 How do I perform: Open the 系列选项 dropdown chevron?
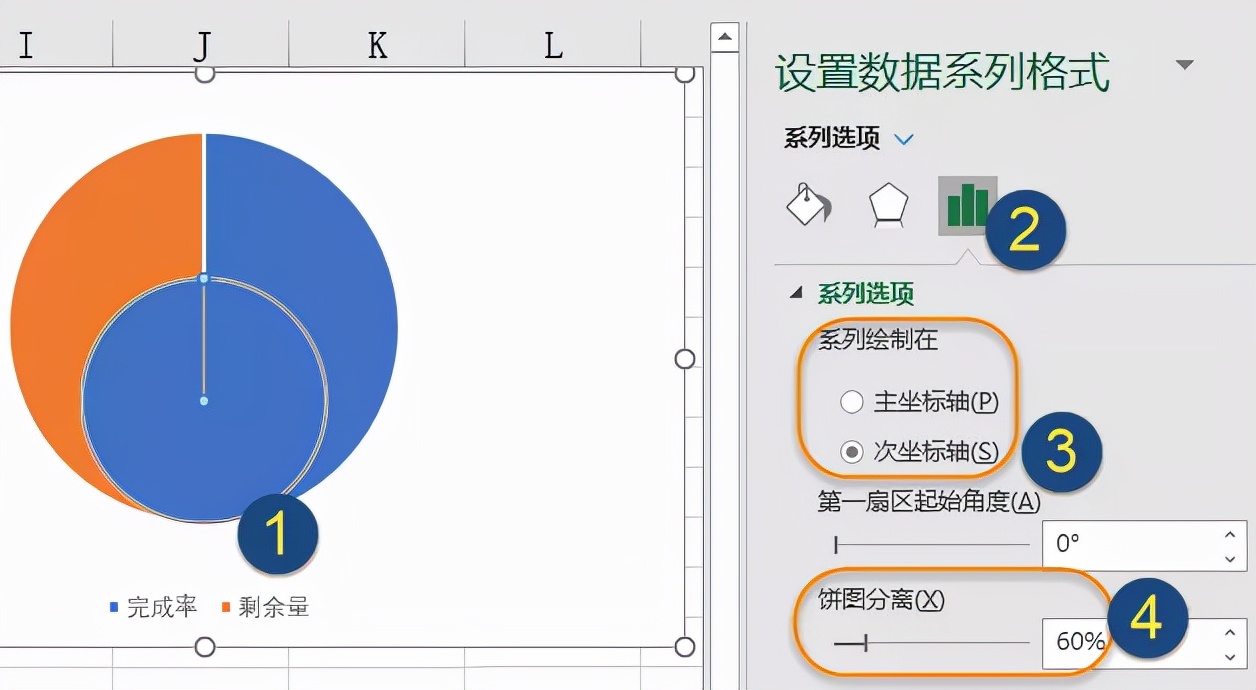click(x=903, y=139)
